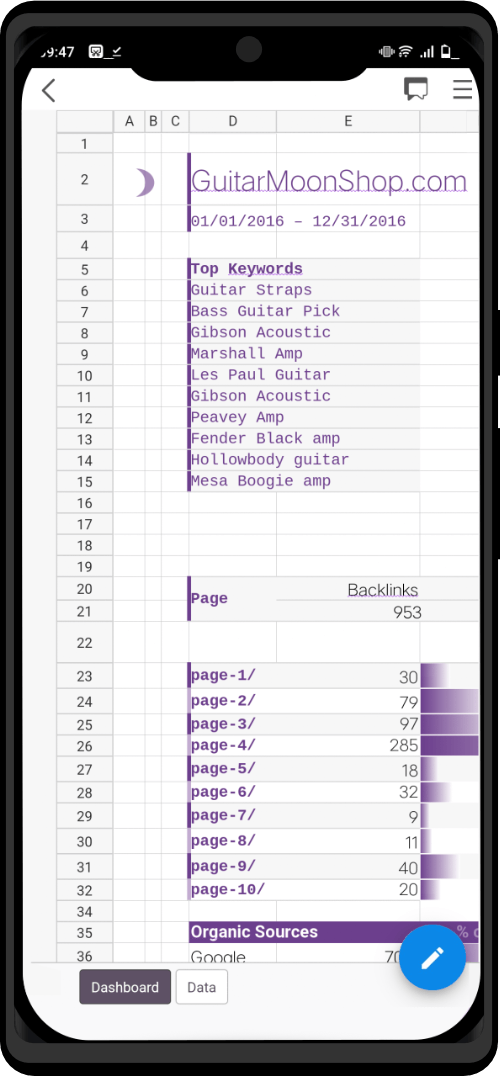Screen dimensions: 500x1076
Task: Tap the Wi-Fi status bar icon
Action: click(x=405, y=51)
